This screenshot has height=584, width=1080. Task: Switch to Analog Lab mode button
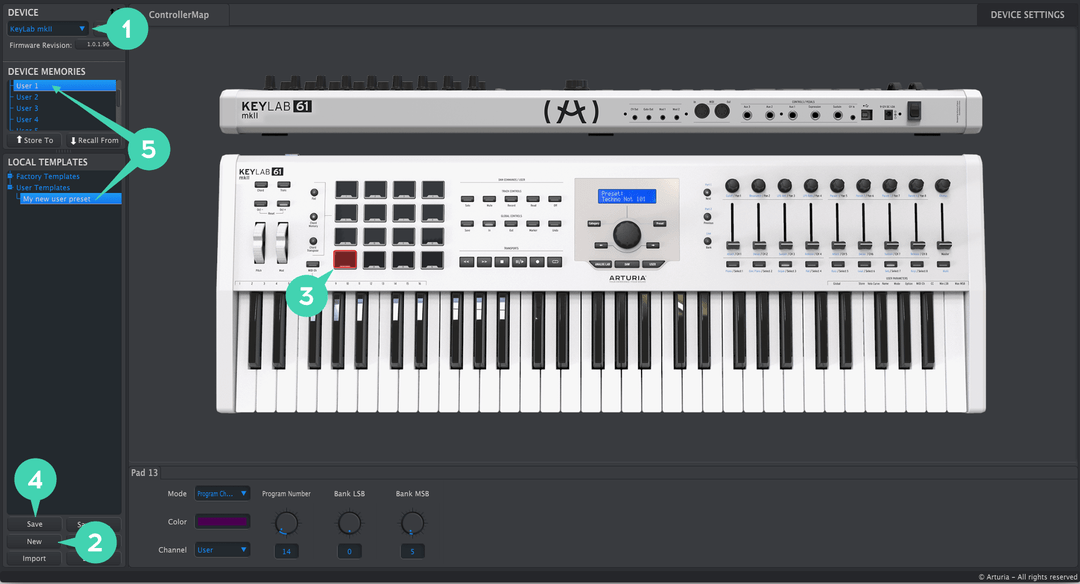click(601, 264)
